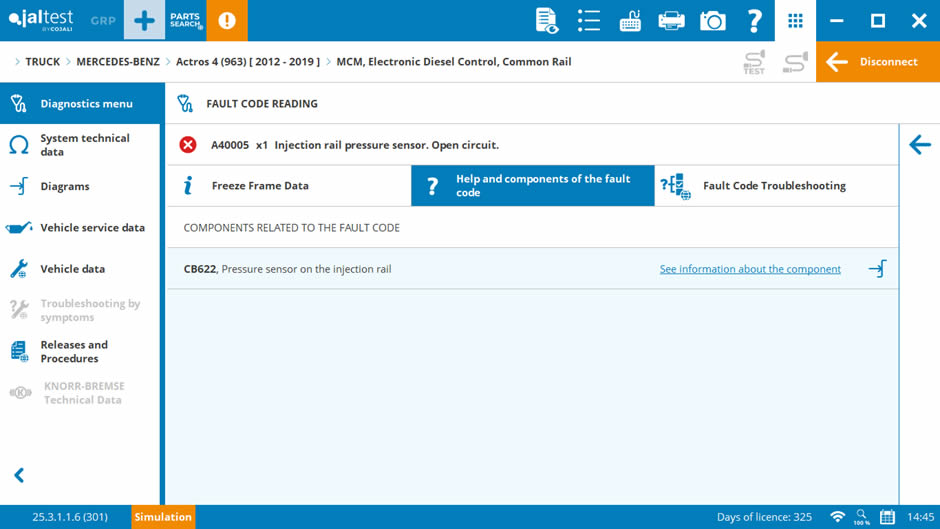The image size is (940, 529).
Task: Go back with the blue arrow
Action: [920, 145]
